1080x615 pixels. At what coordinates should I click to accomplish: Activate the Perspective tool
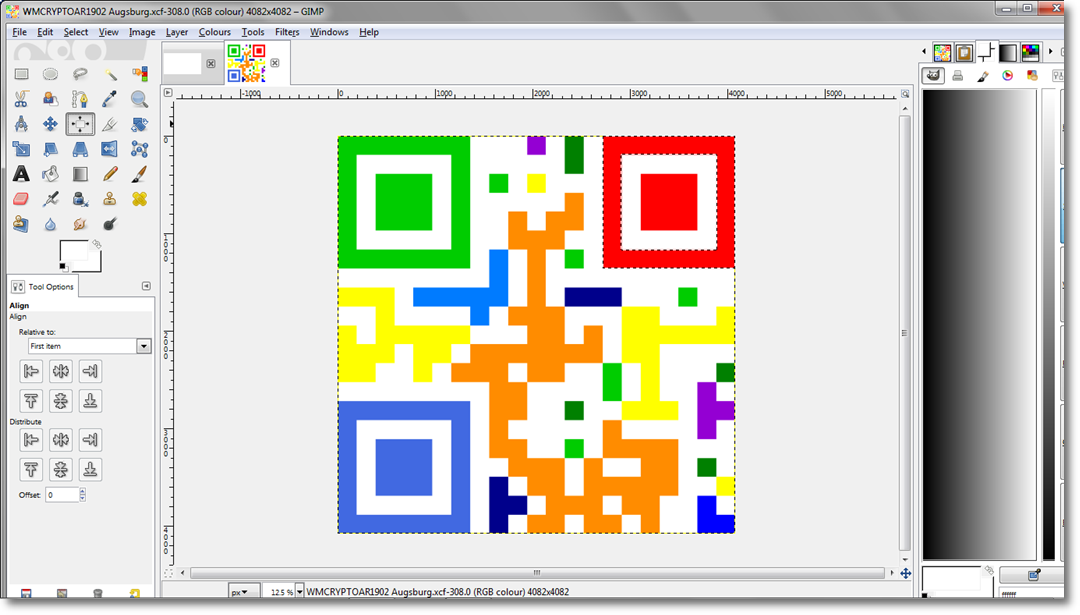point(80,149)
